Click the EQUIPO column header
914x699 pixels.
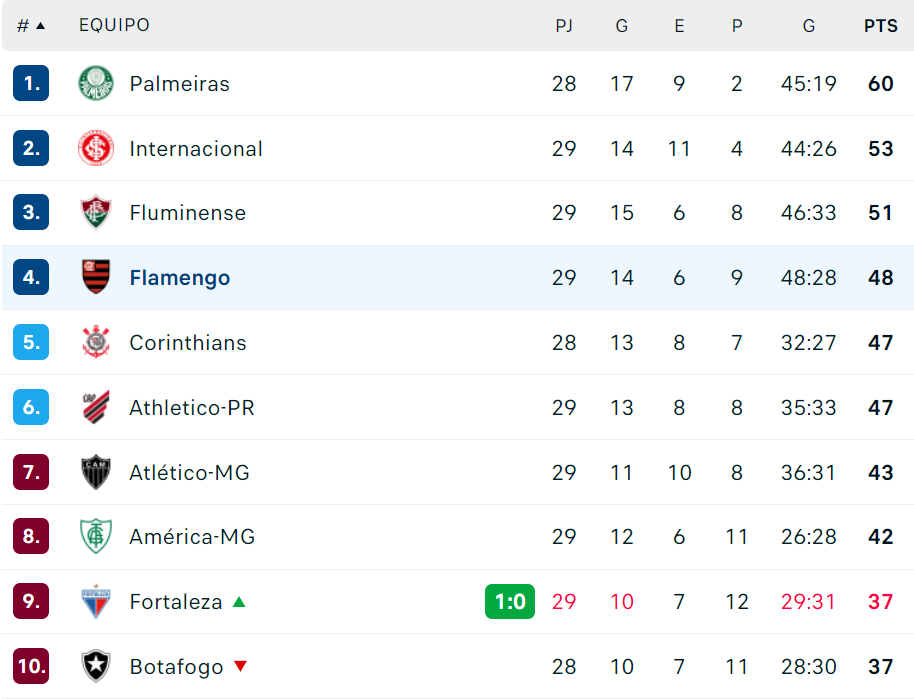pyautogui.click(x=114, y=25)
